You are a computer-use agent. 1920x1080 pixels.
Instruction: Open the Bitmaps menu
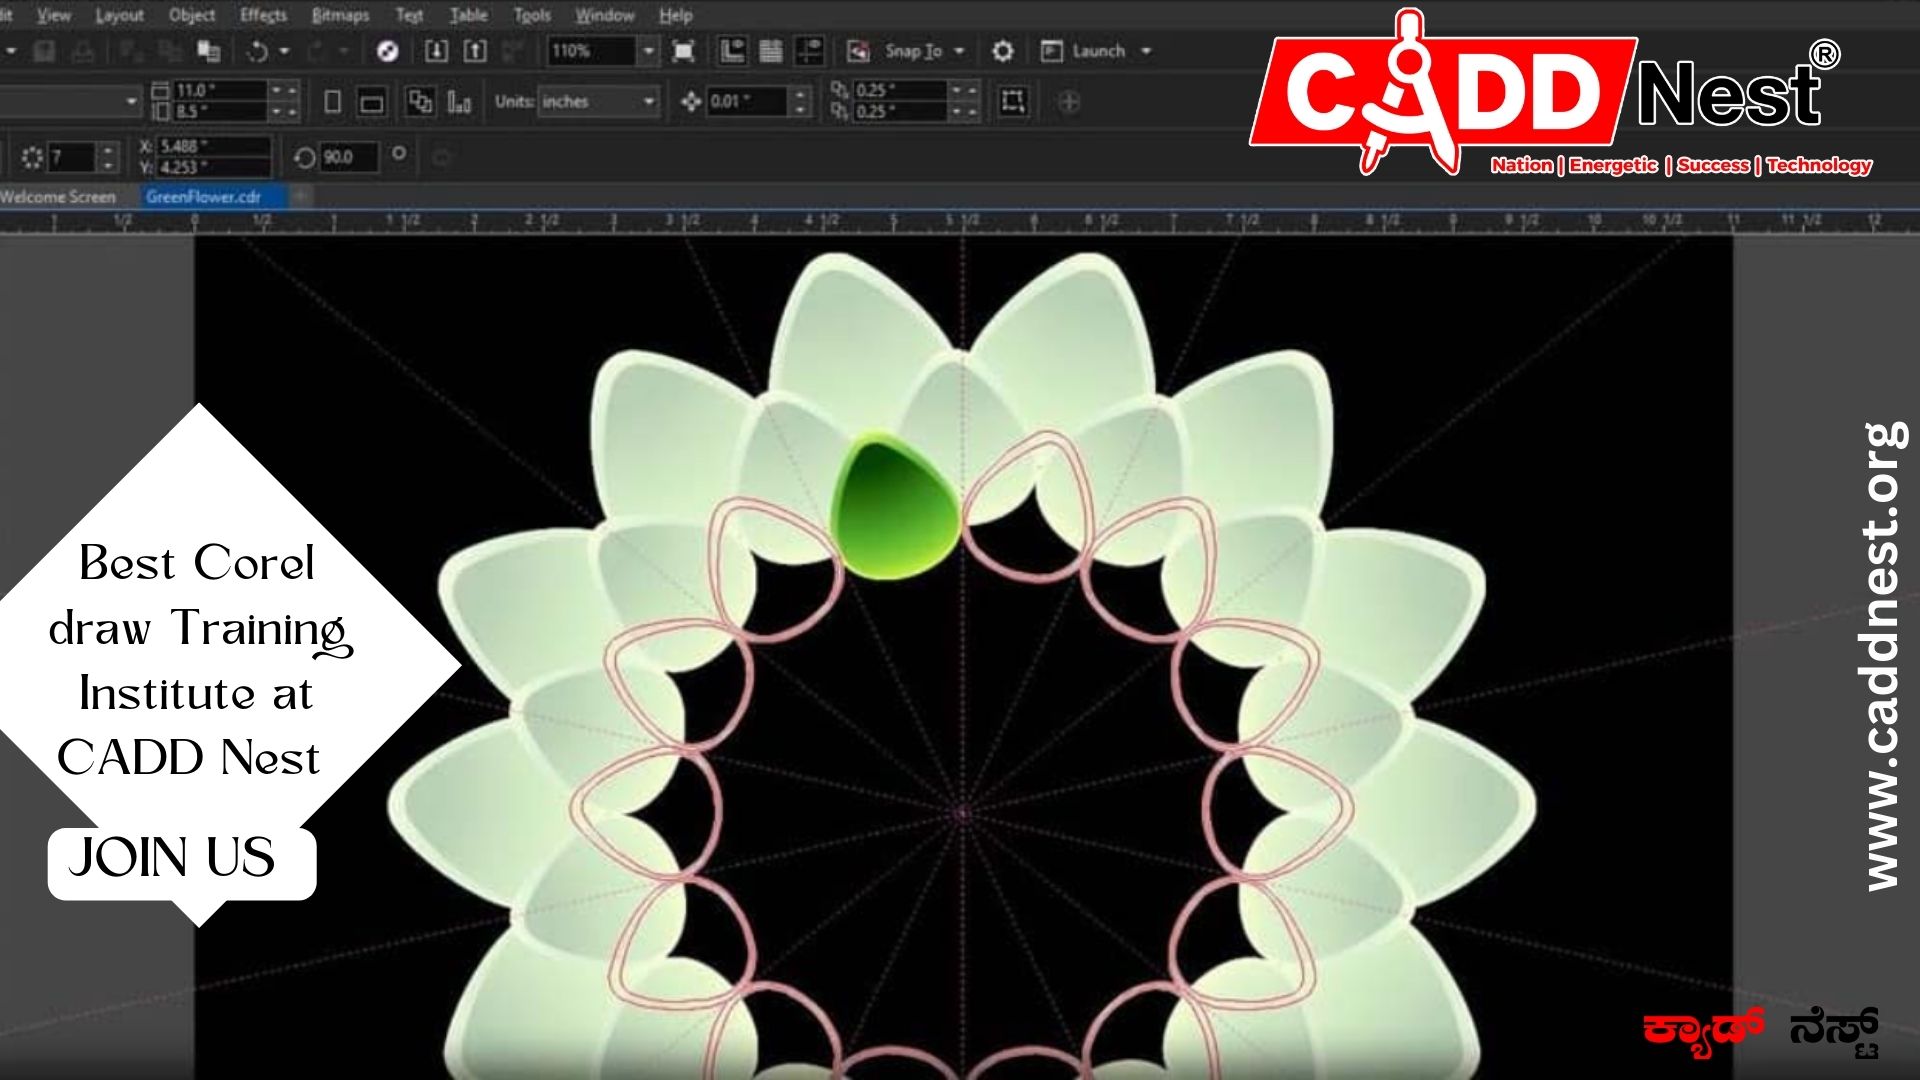(x=340, y=15)
